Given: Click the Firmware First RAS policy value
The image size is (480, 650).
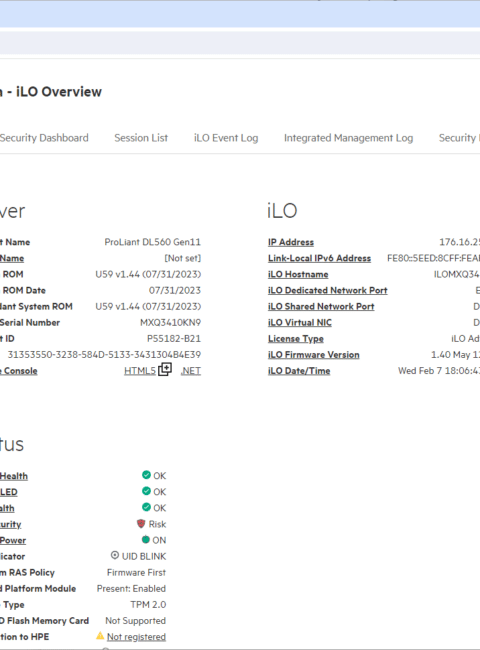Looking at the screenshot, I should tap(136, 572).
